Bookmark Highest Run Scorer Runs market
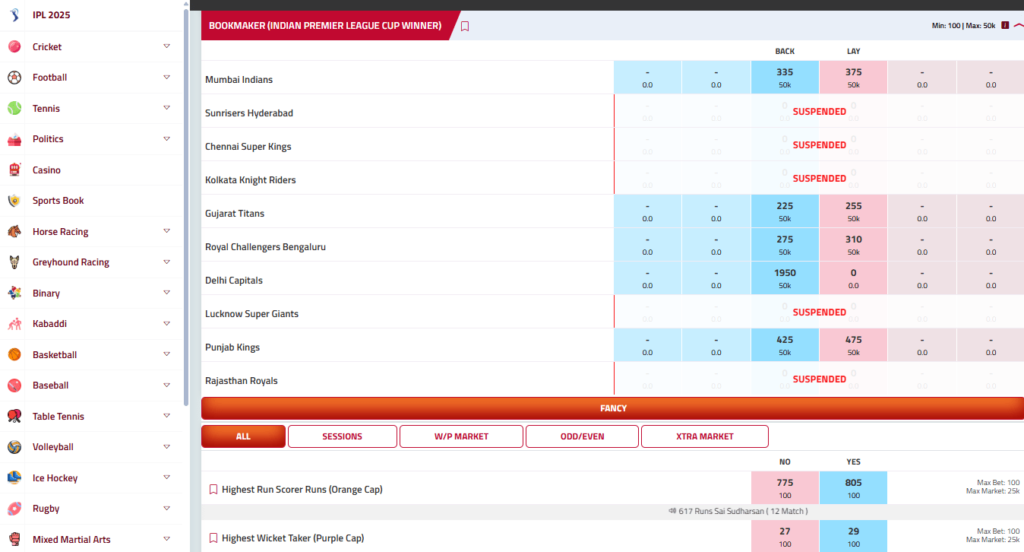This screenshot has height=552, width=1024. point(213,489)
